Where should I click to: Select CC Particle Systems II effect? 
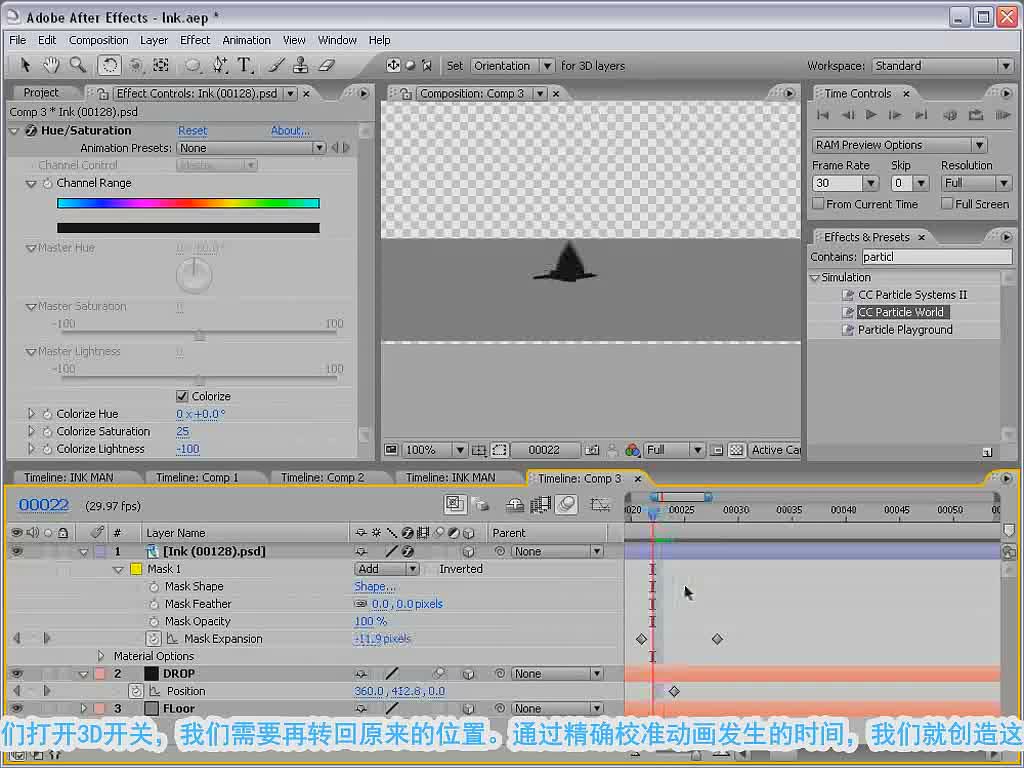point(912,295)
